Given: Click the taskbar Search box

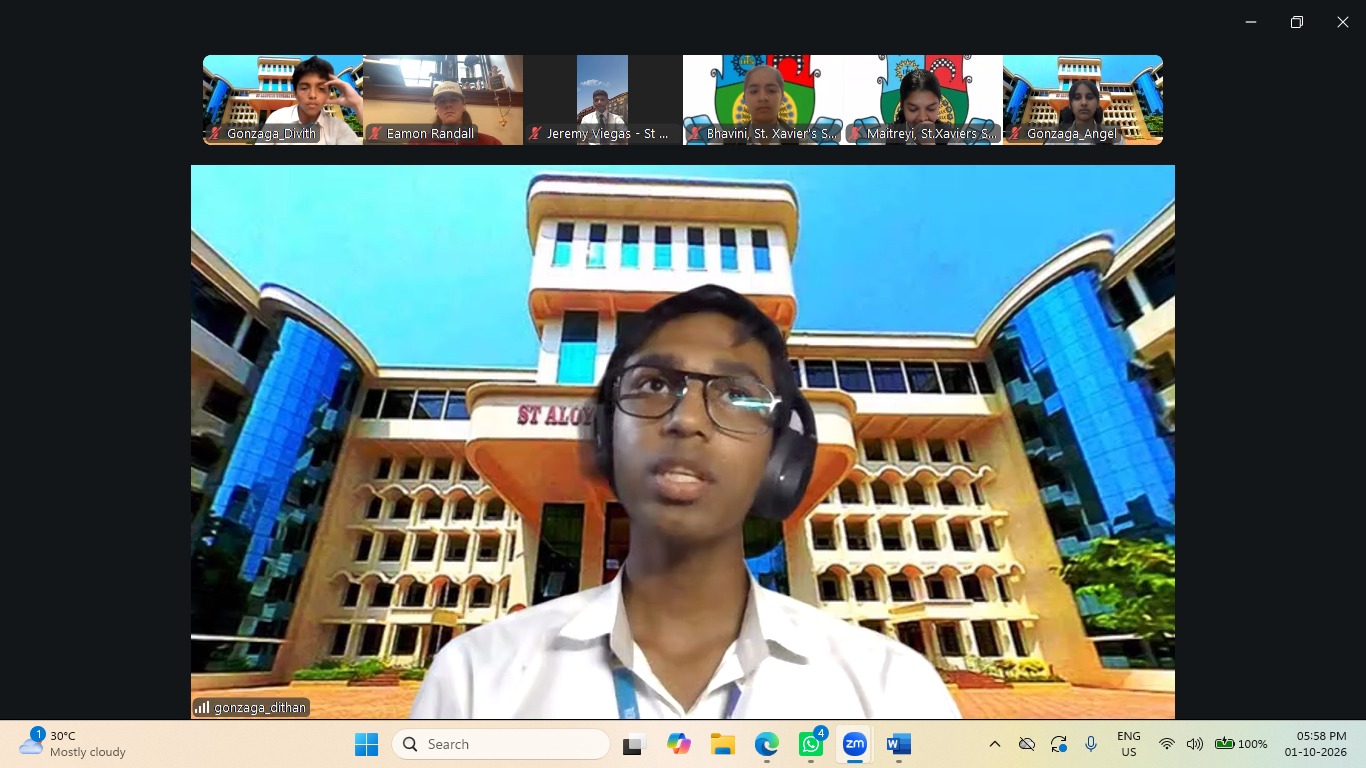Looking at the screenshot, I should 501,744.
